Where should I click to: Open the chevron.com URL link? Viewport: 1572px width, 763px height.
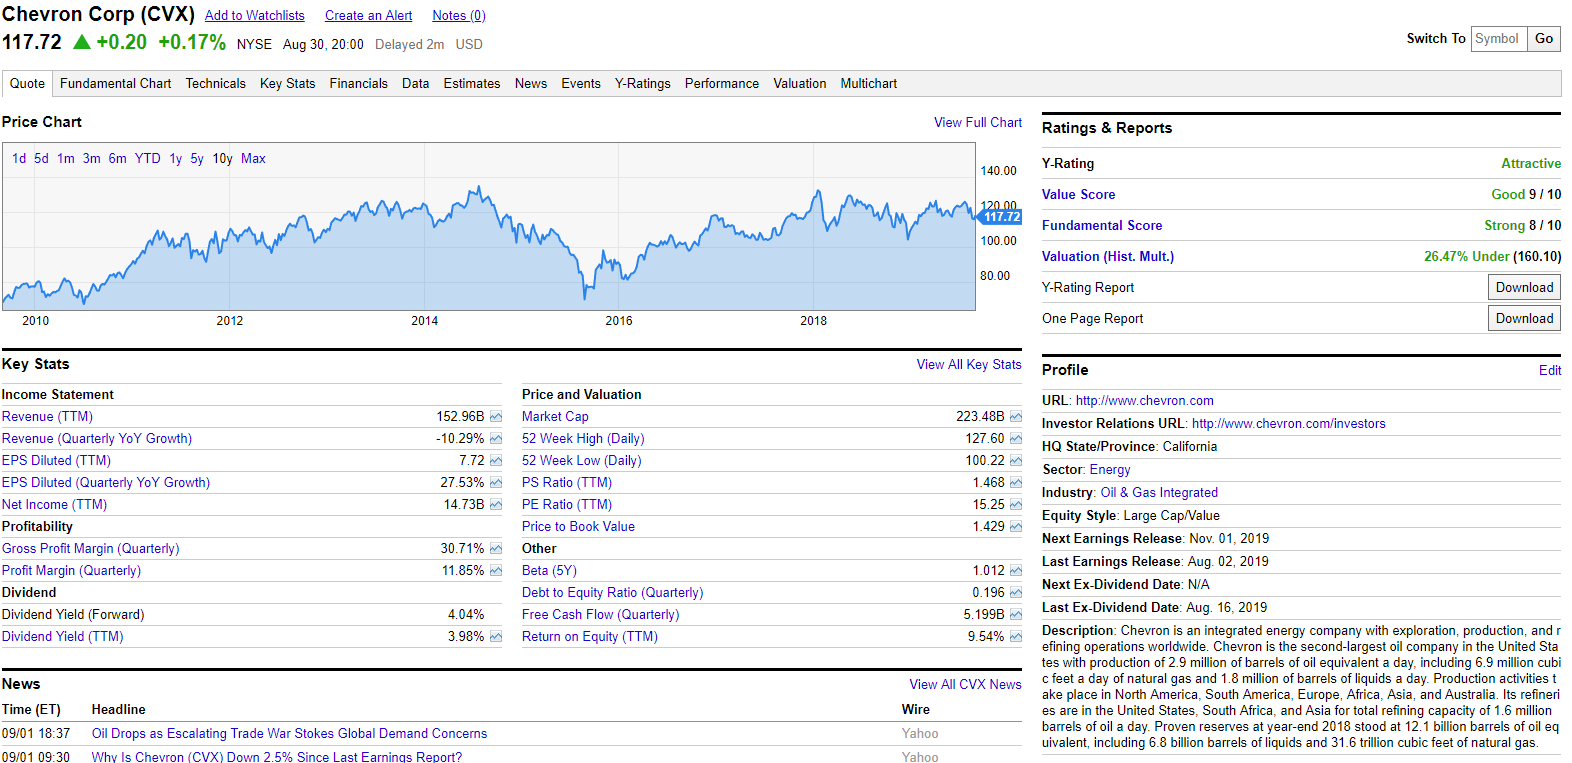click(1145, 401)
